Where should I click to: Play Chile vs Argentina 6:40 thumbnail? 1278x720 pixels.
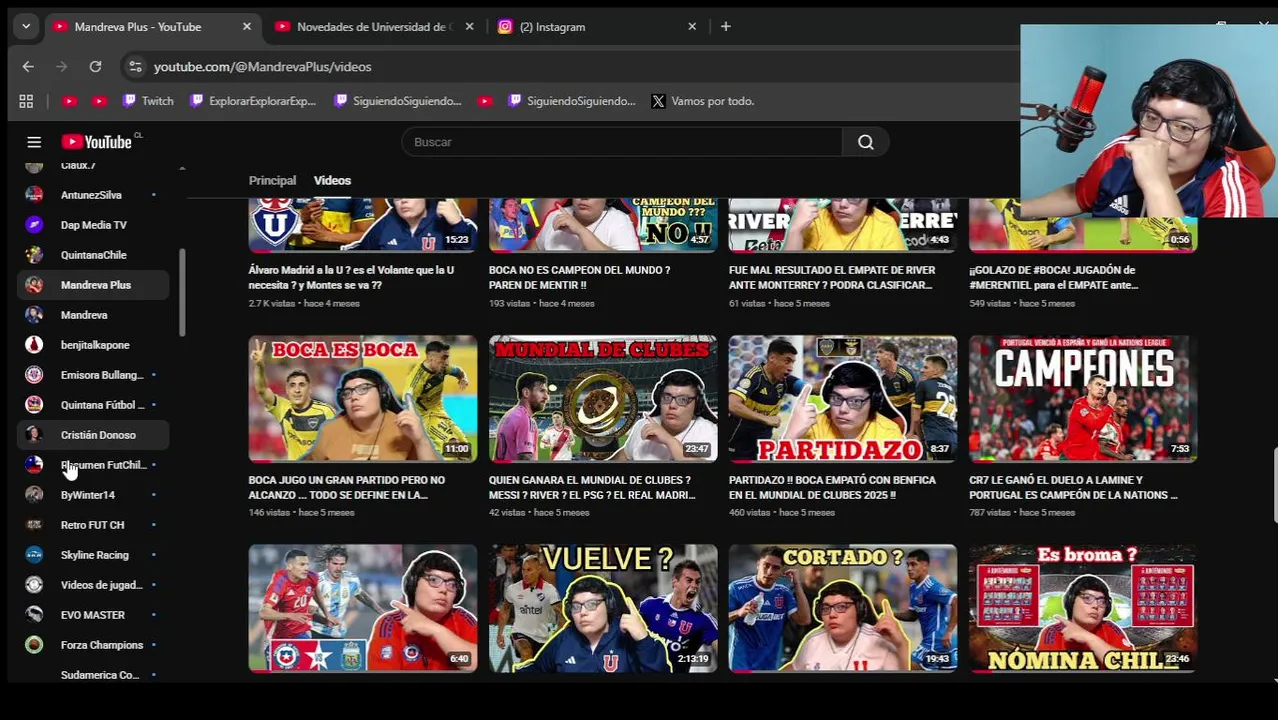click(363, 608)
